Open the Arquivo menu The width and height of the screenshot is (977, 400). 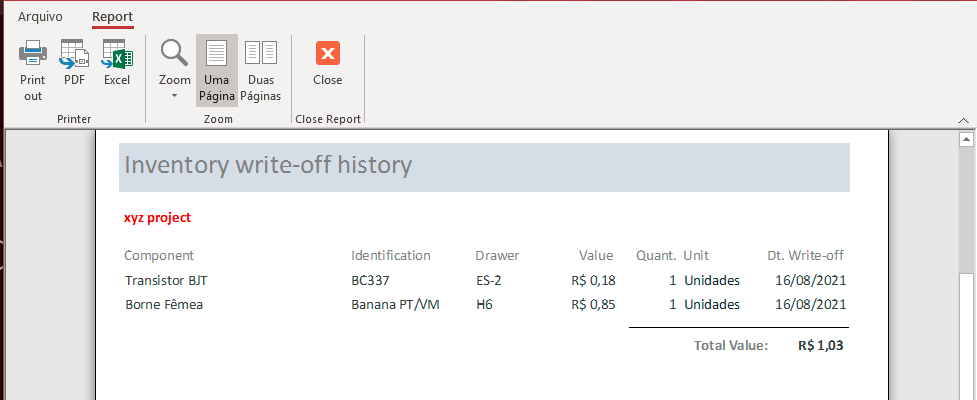click(40, 17)
